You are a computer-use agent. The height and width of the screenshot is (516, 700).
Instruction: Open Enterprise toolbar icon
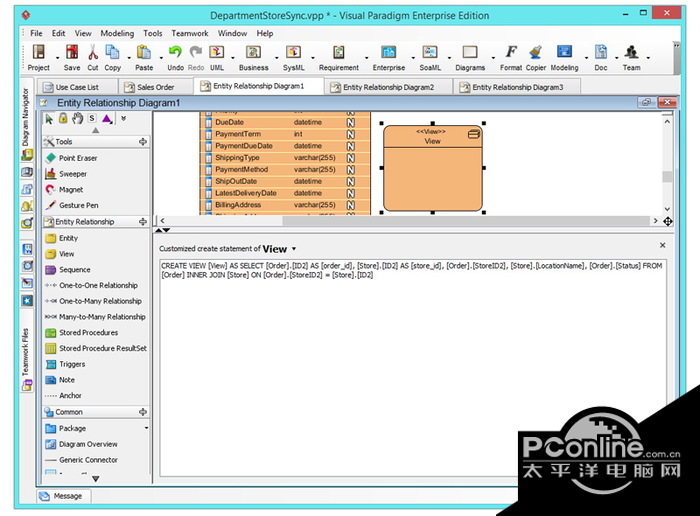click(388, 52)
